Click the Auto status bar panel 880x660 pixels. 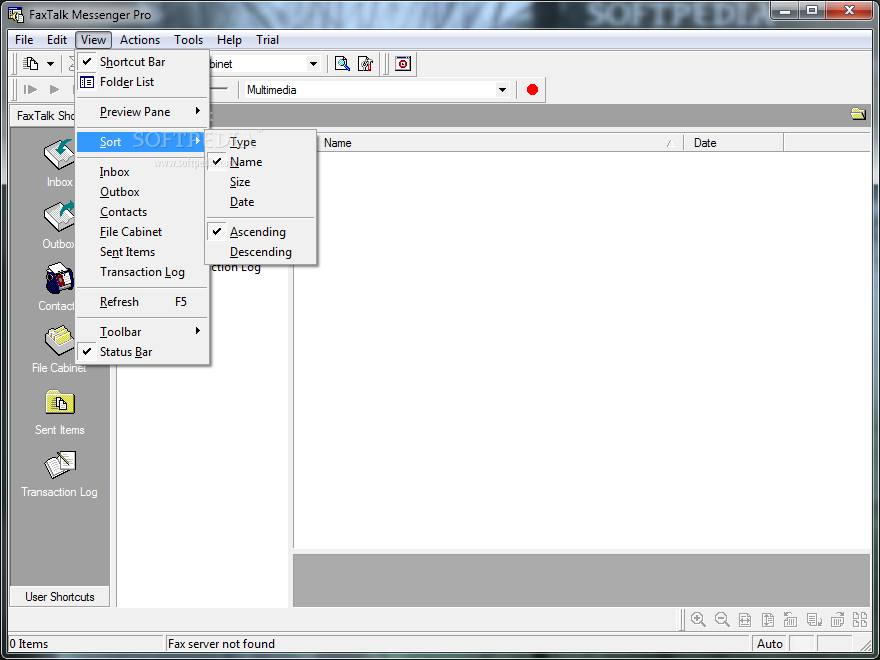(770, 644)
